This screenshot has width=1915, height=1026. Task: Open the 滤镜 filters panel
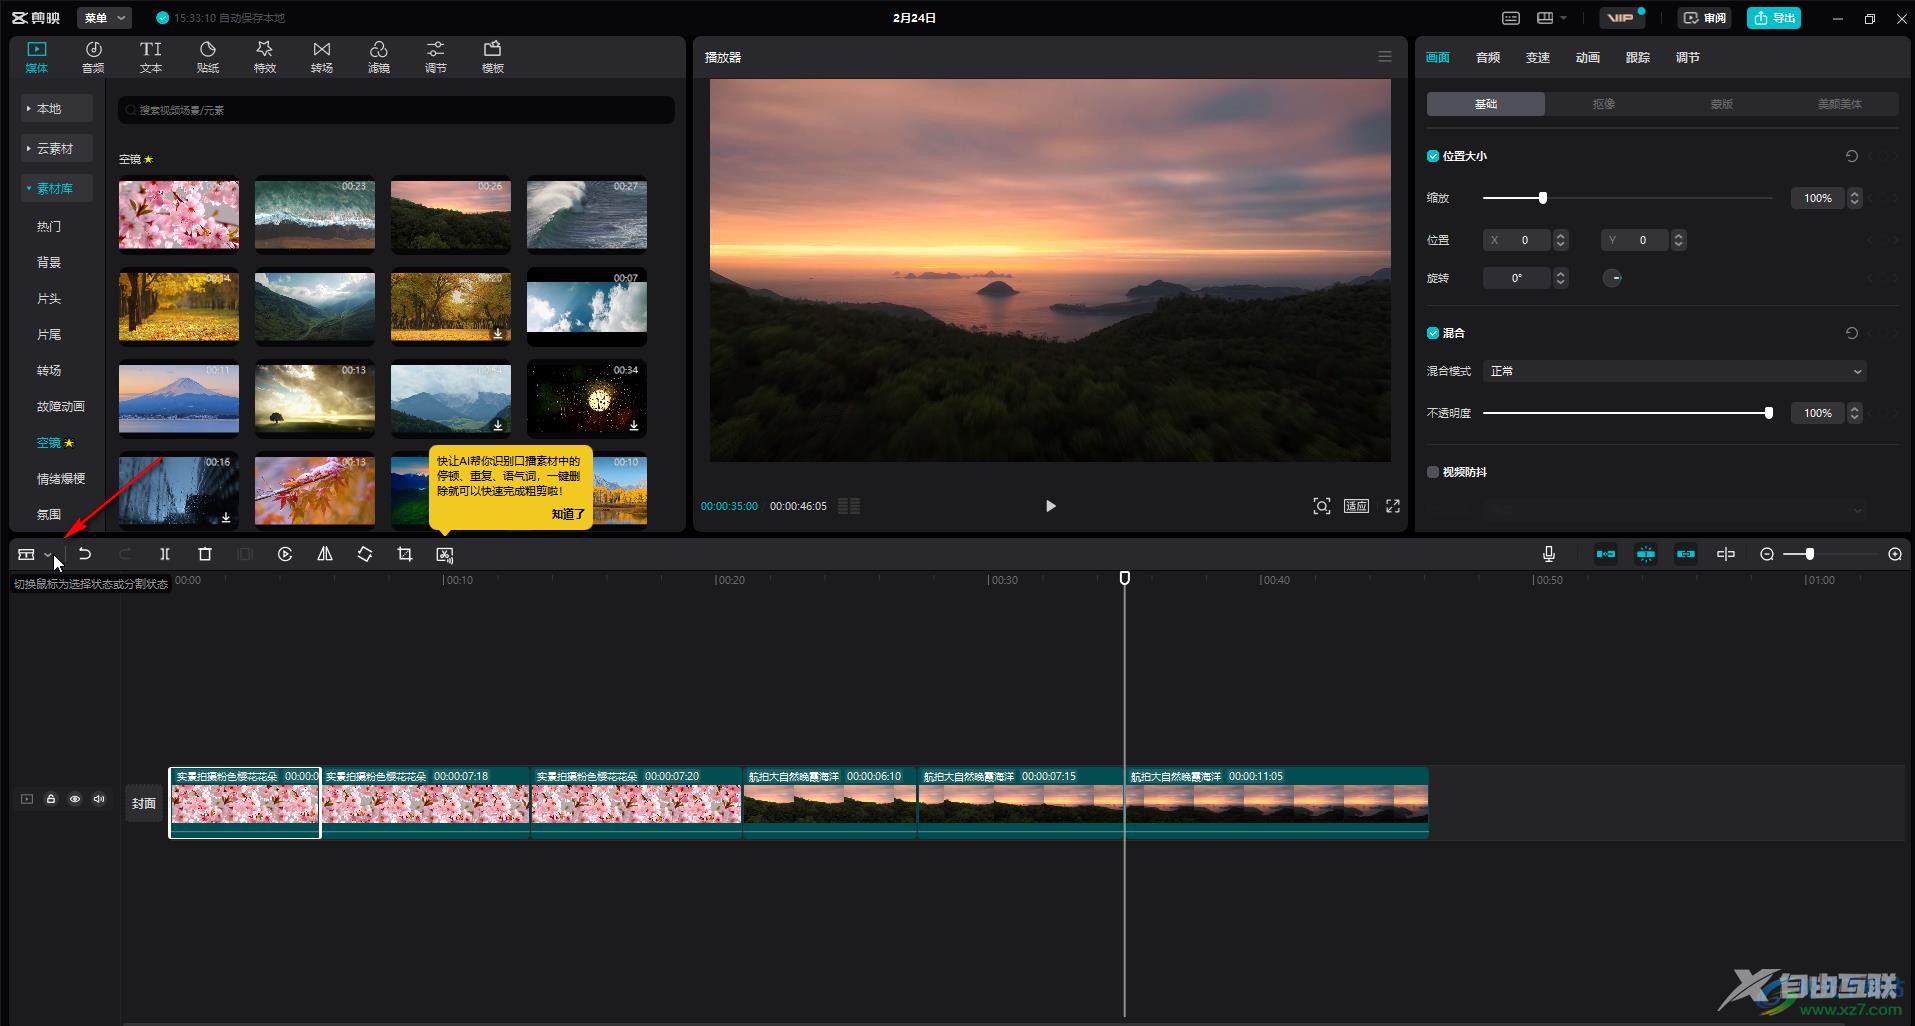point(379,57)
